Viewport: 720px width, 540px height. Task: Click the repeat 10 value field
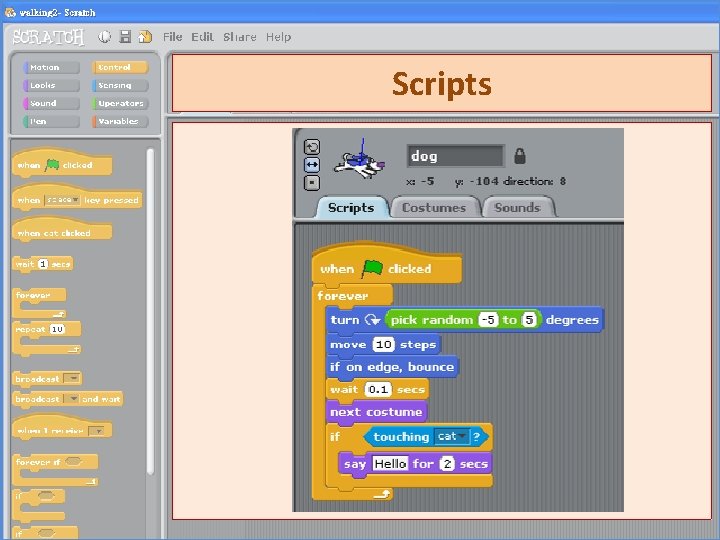(57, 329)
